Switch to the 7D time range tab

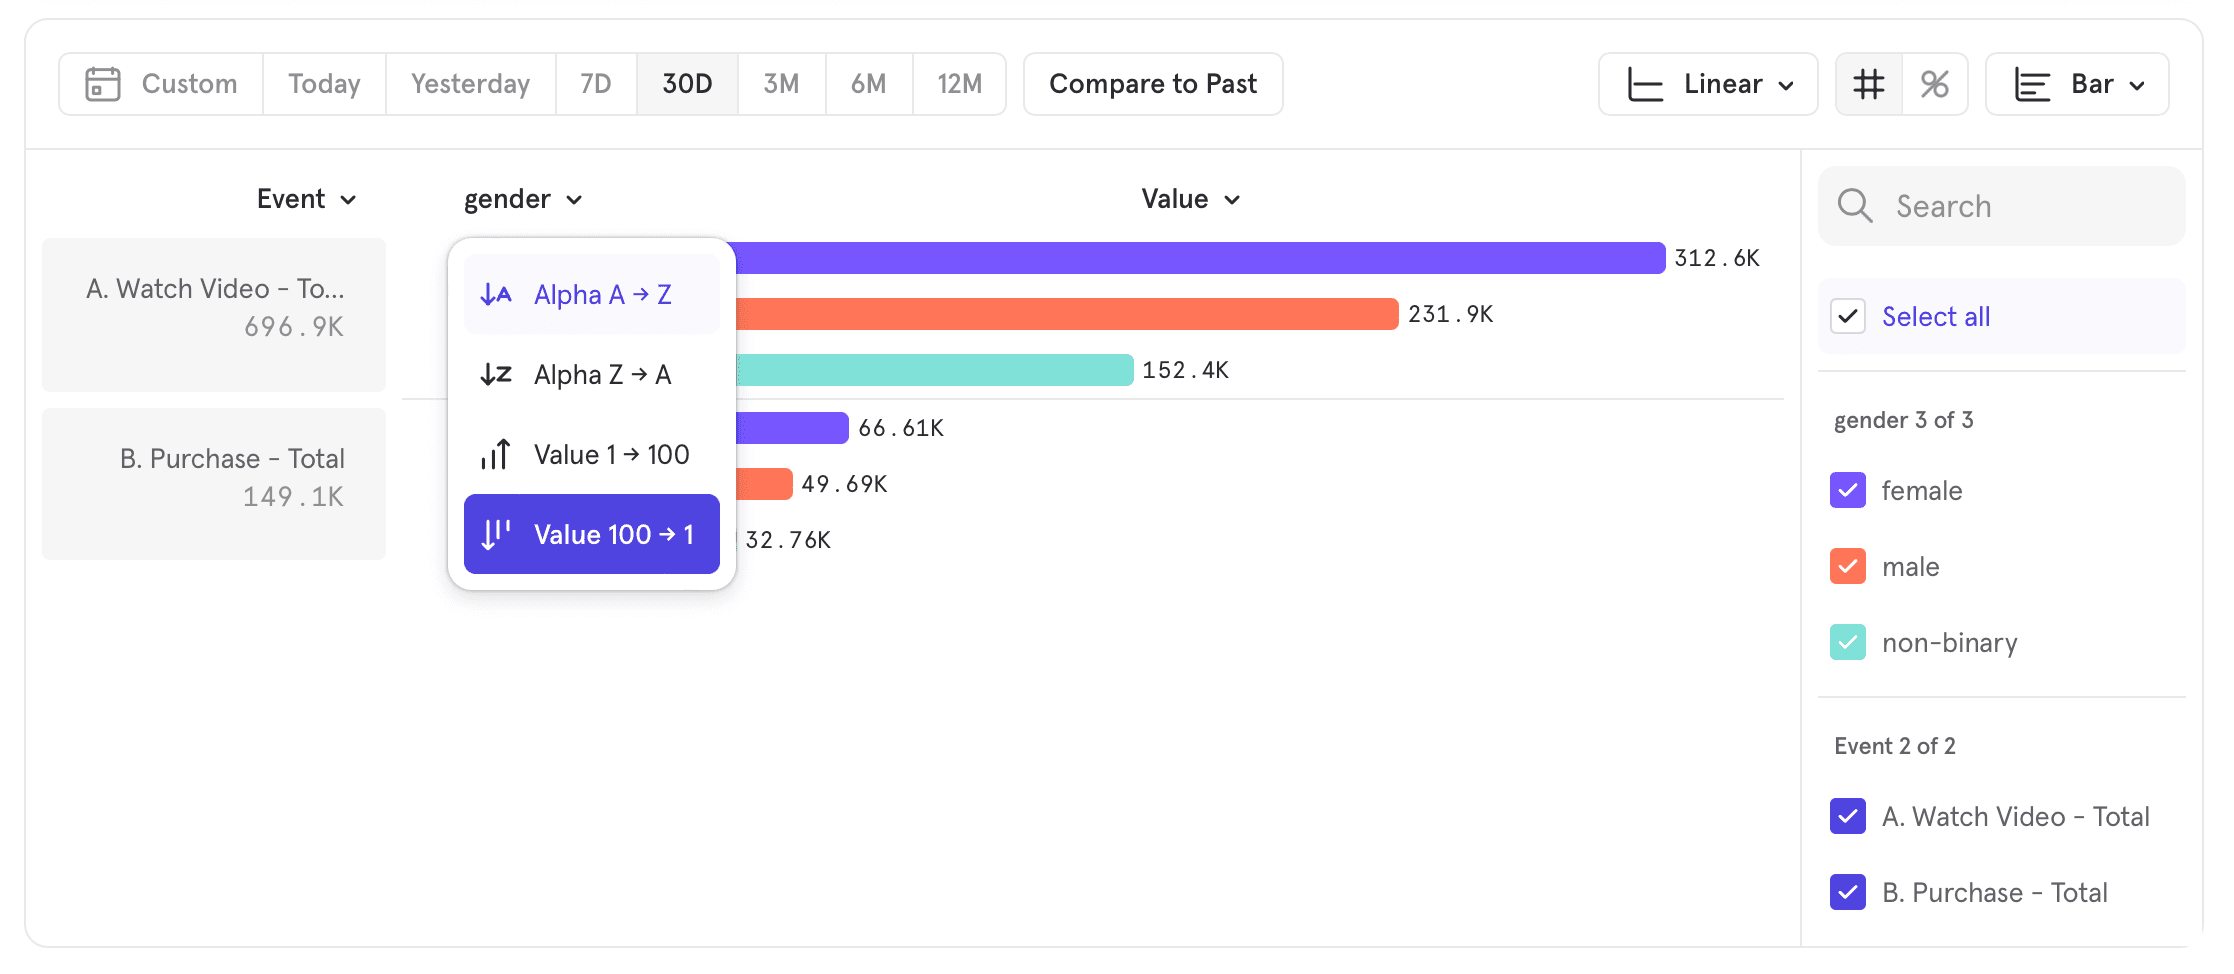pos(595,84)
